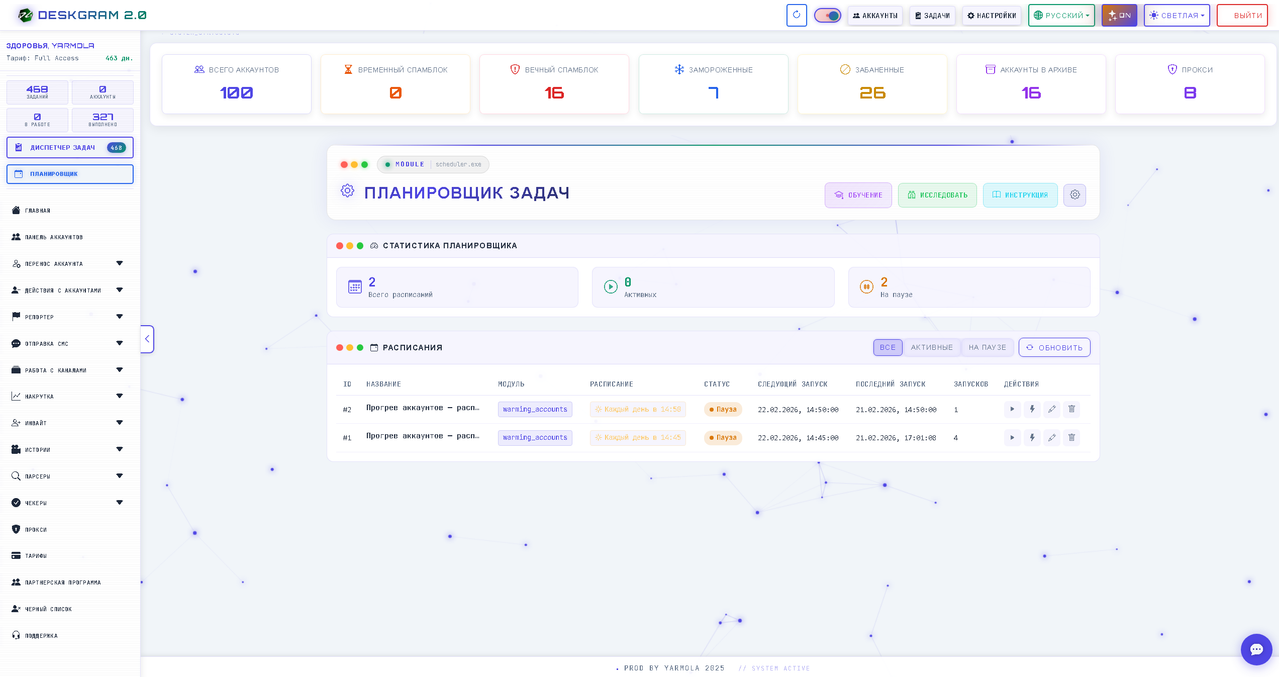Open scheduler settings via the gear icon
The height and width of the screenshot is (677, 1279).
[1074, 195]
